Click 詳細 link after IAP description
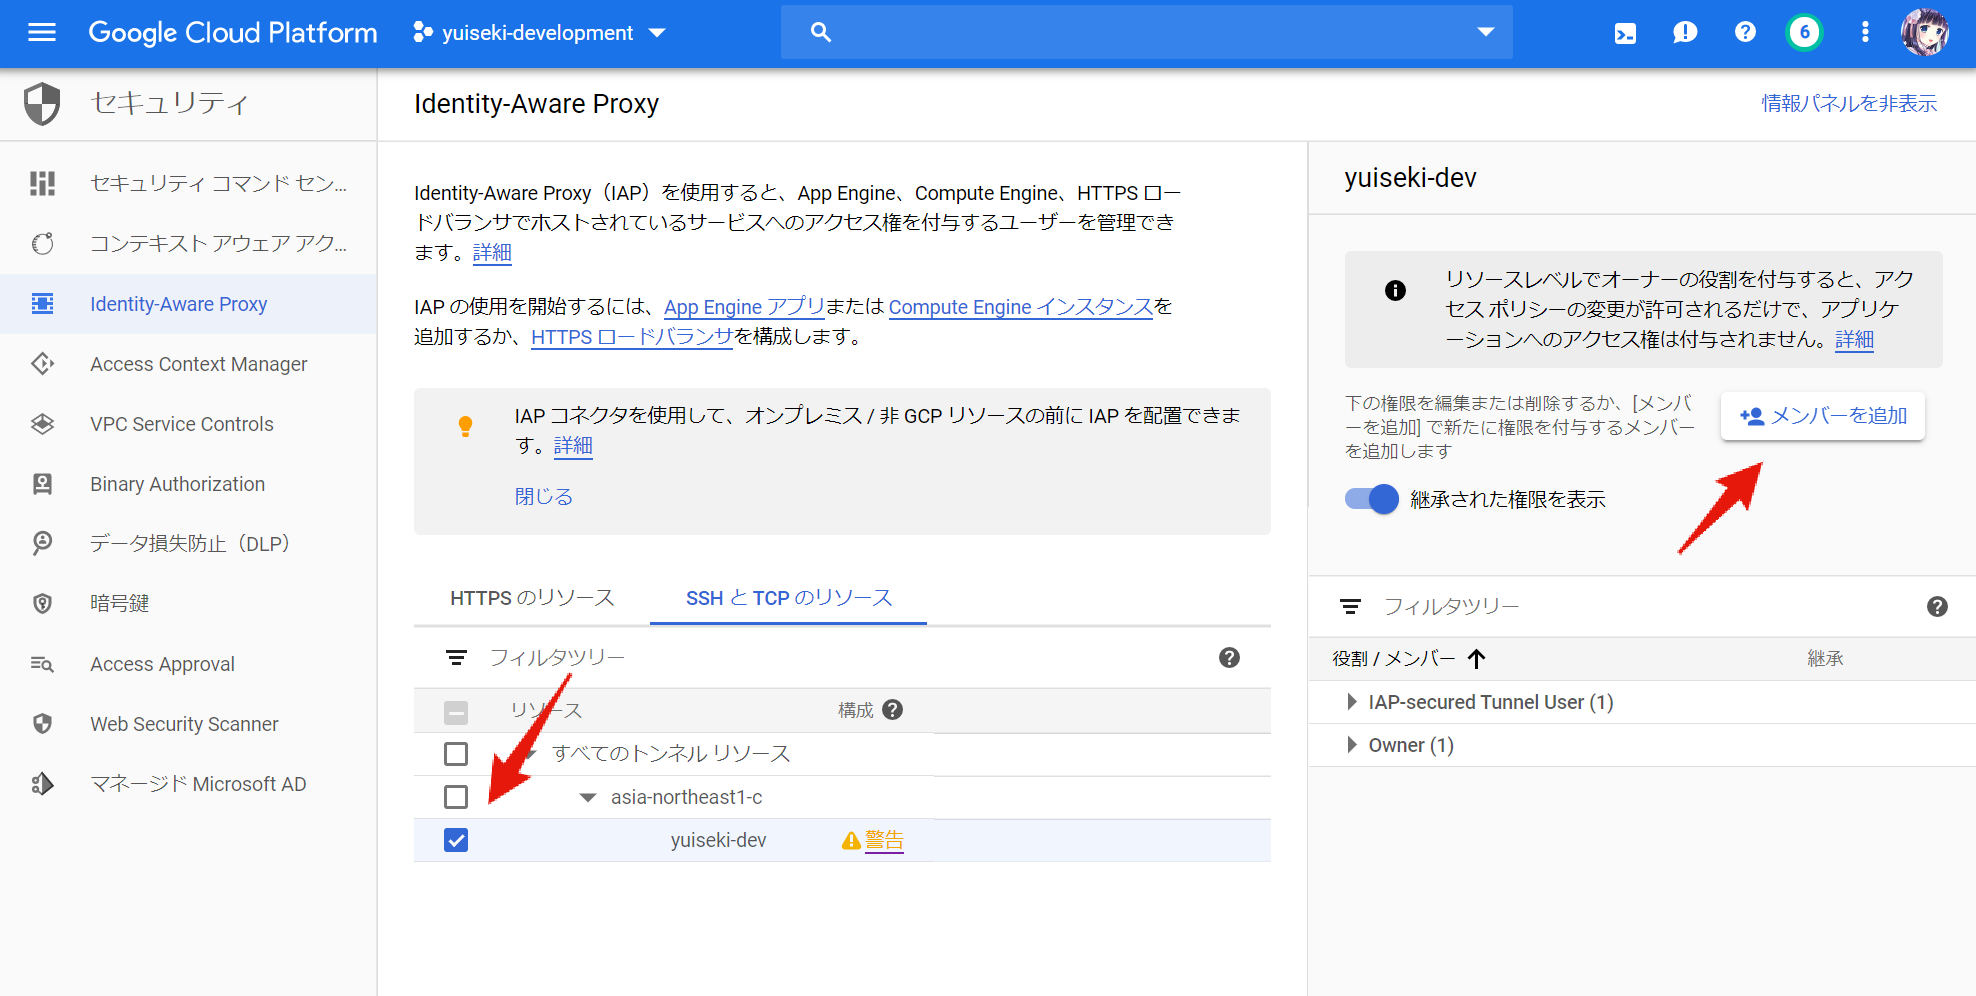Image resolution: width=1976 pixels, height=996 pixels. point(492,253)
